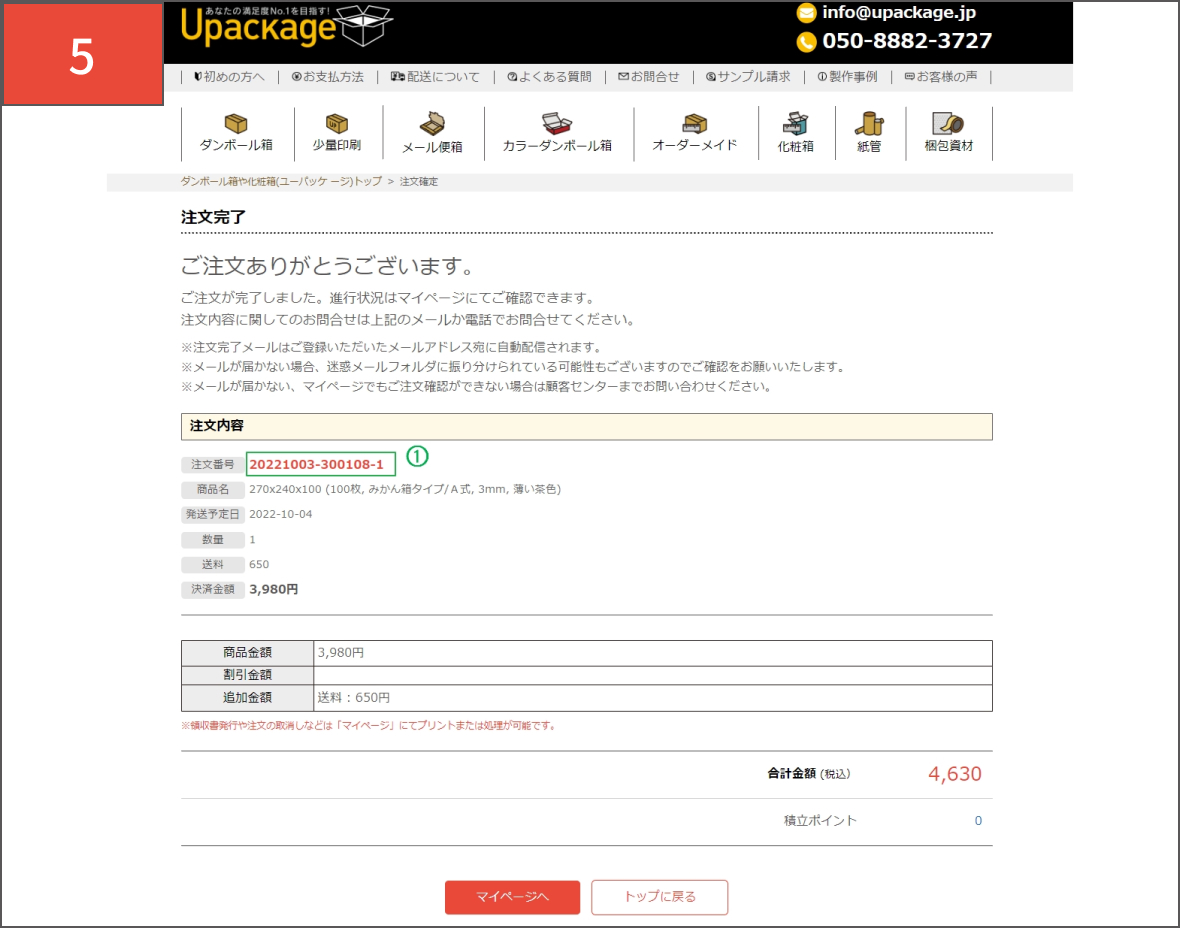Click the 注文完了 heading
The image size is (1180, 928).
[x=213, y=218]
